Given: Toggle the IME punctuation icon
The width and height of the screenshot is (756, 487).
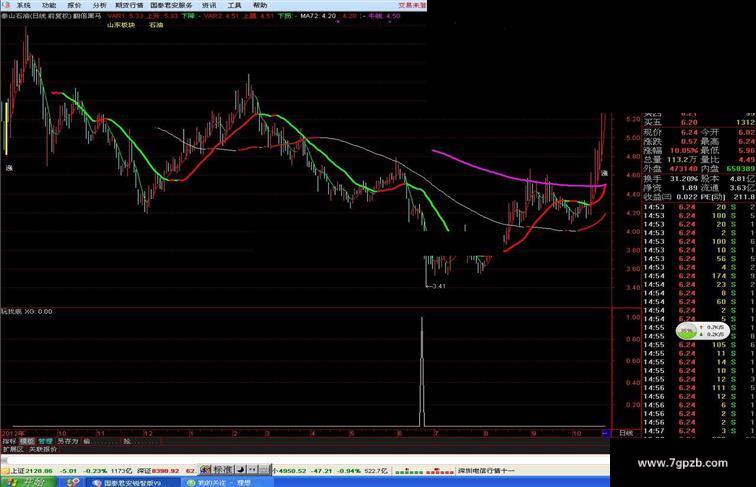Looking at the screenshot, I should pos(252,469).
